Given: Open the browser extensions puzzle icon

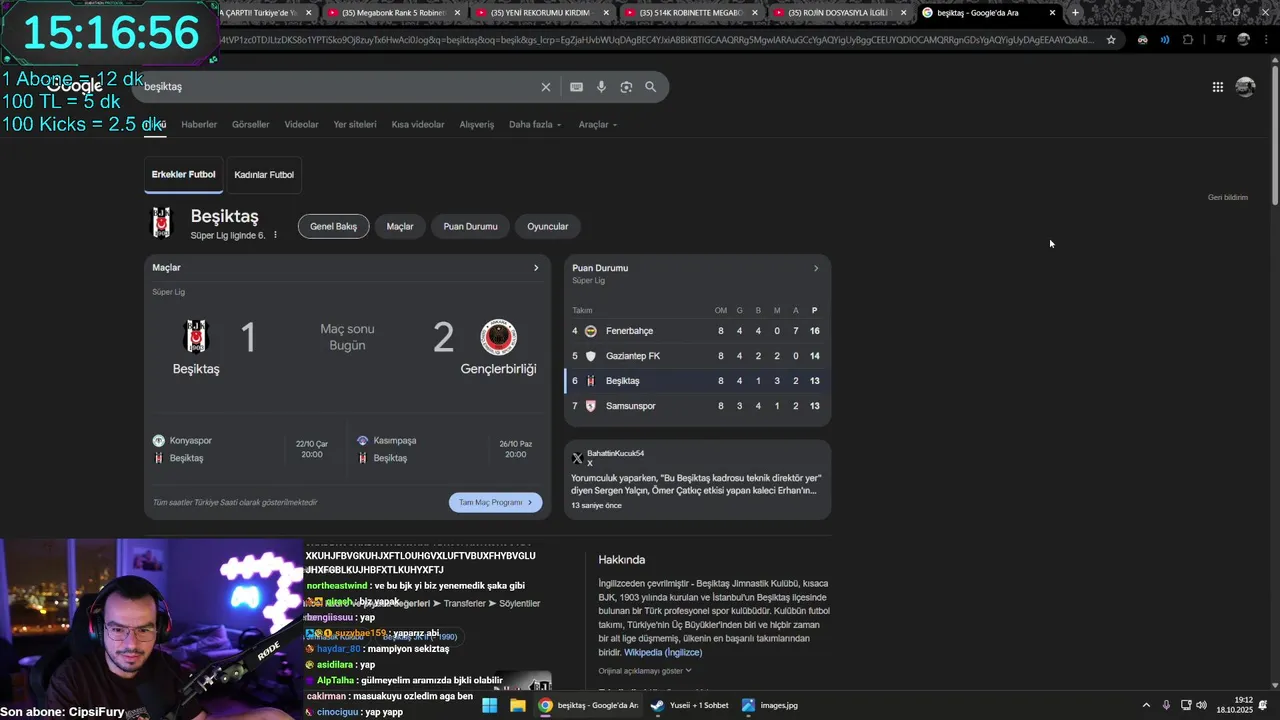Looking at the screenshot, I should click(1188, 40).
